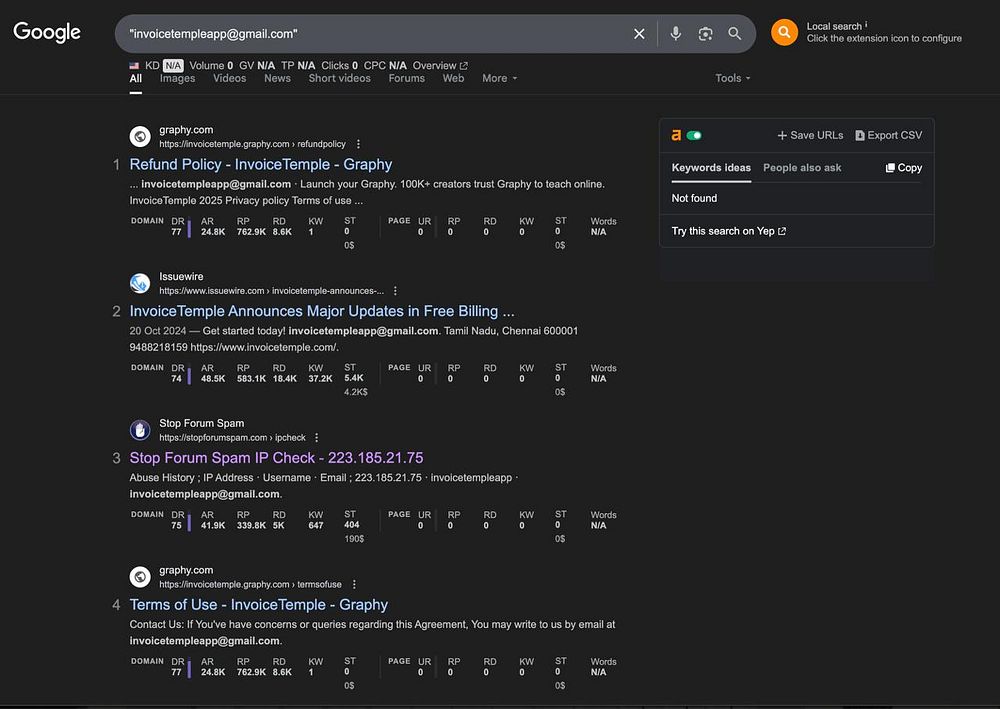
Task: Start voice search with microphone icon
Action: point(675,34)
